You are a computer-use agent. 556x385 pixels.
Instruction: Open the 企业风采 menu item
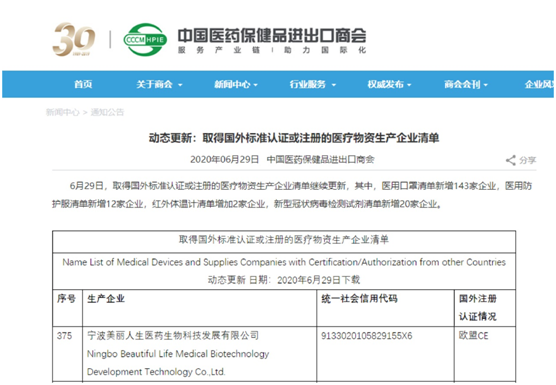point(539,84)
